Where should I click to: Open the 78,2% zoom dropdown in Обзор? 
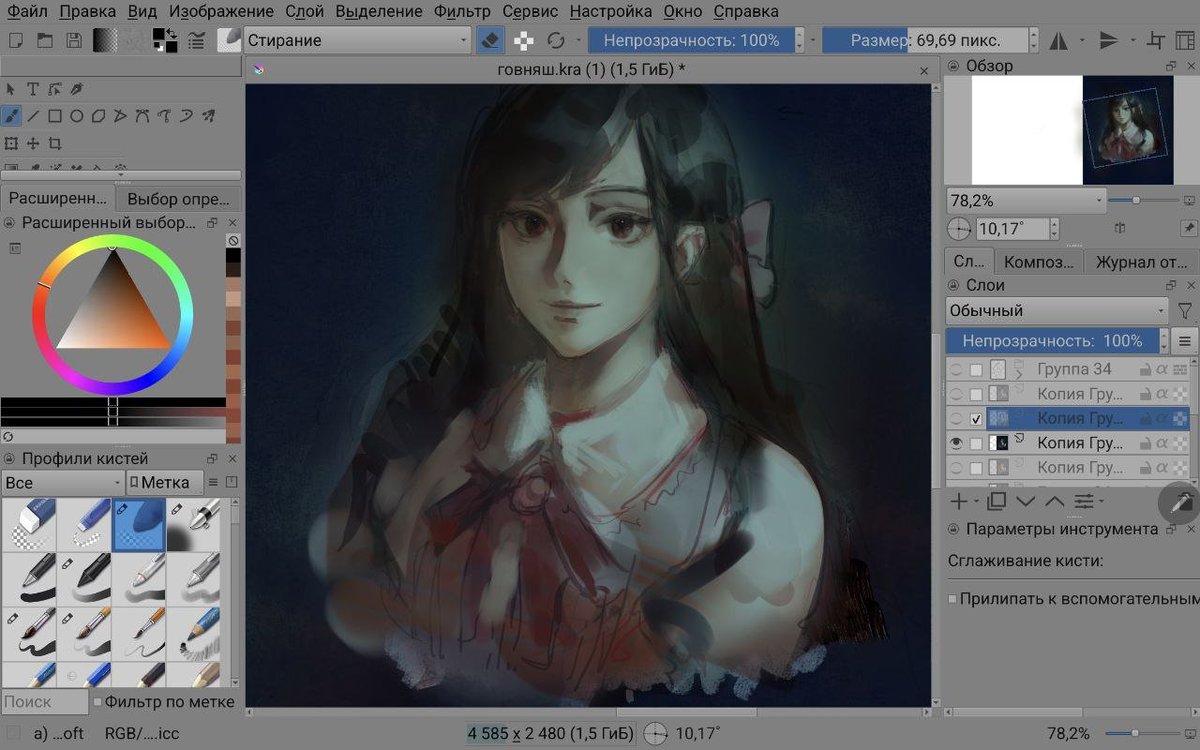[x=1025, y=200]
